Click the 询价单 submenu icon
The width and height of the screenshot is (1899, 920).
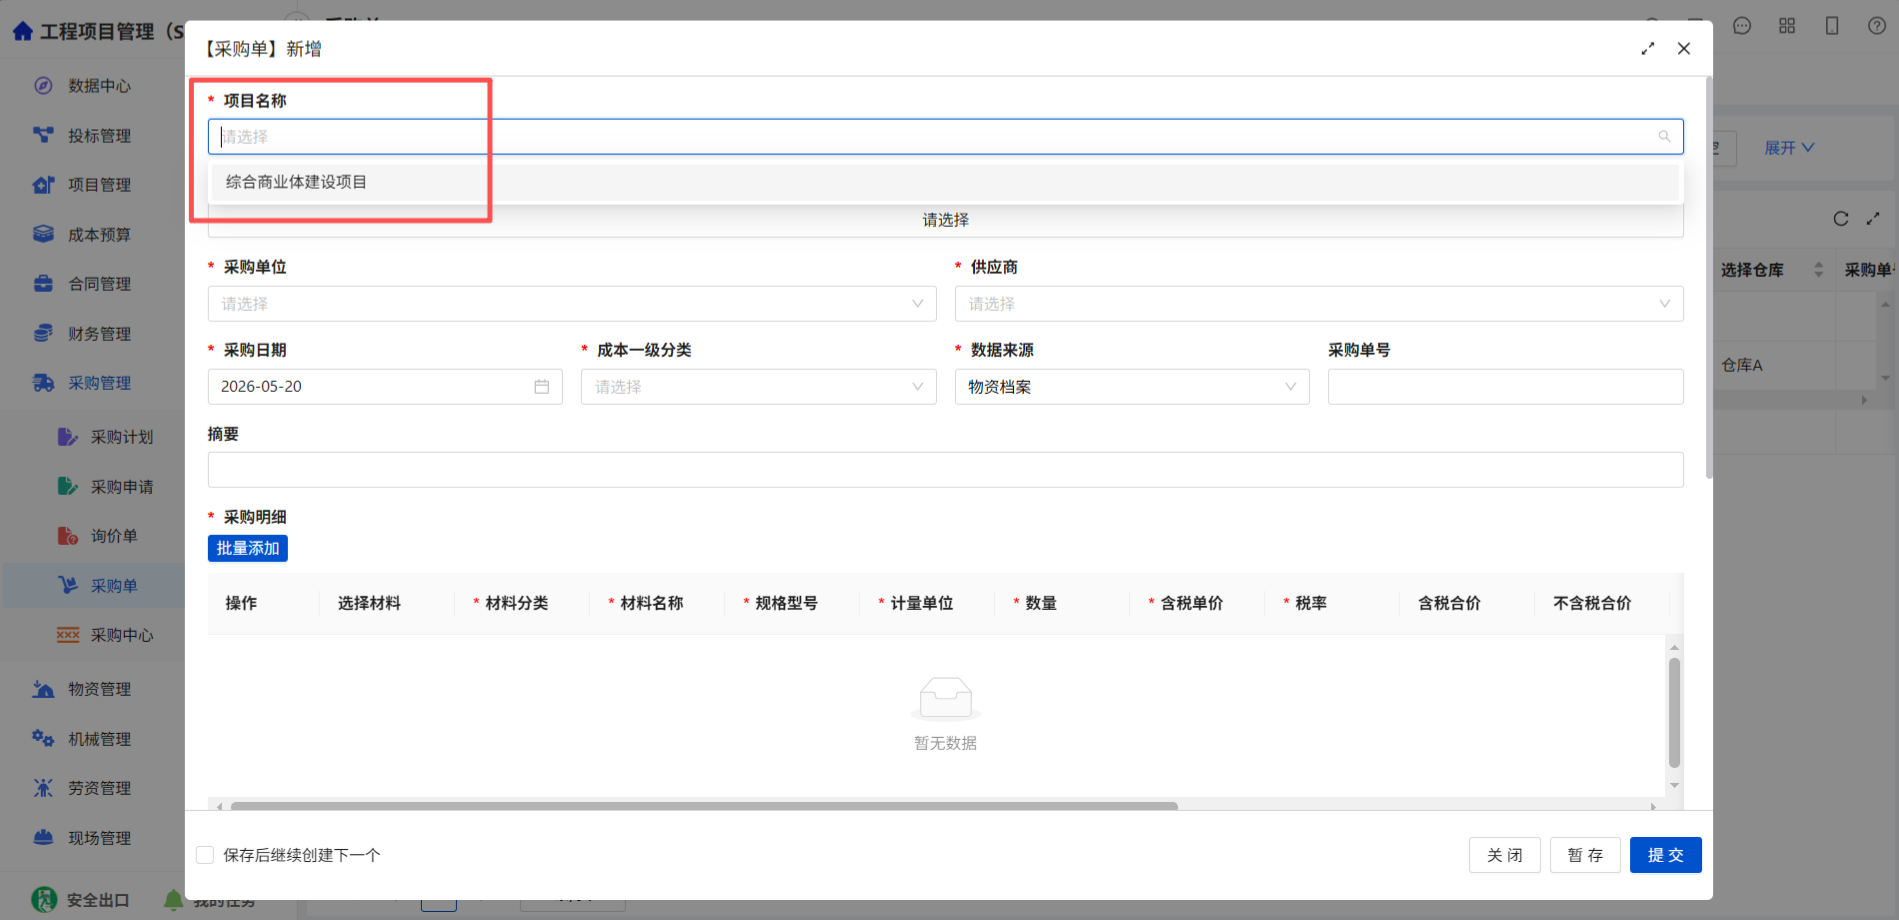point(67,536)
